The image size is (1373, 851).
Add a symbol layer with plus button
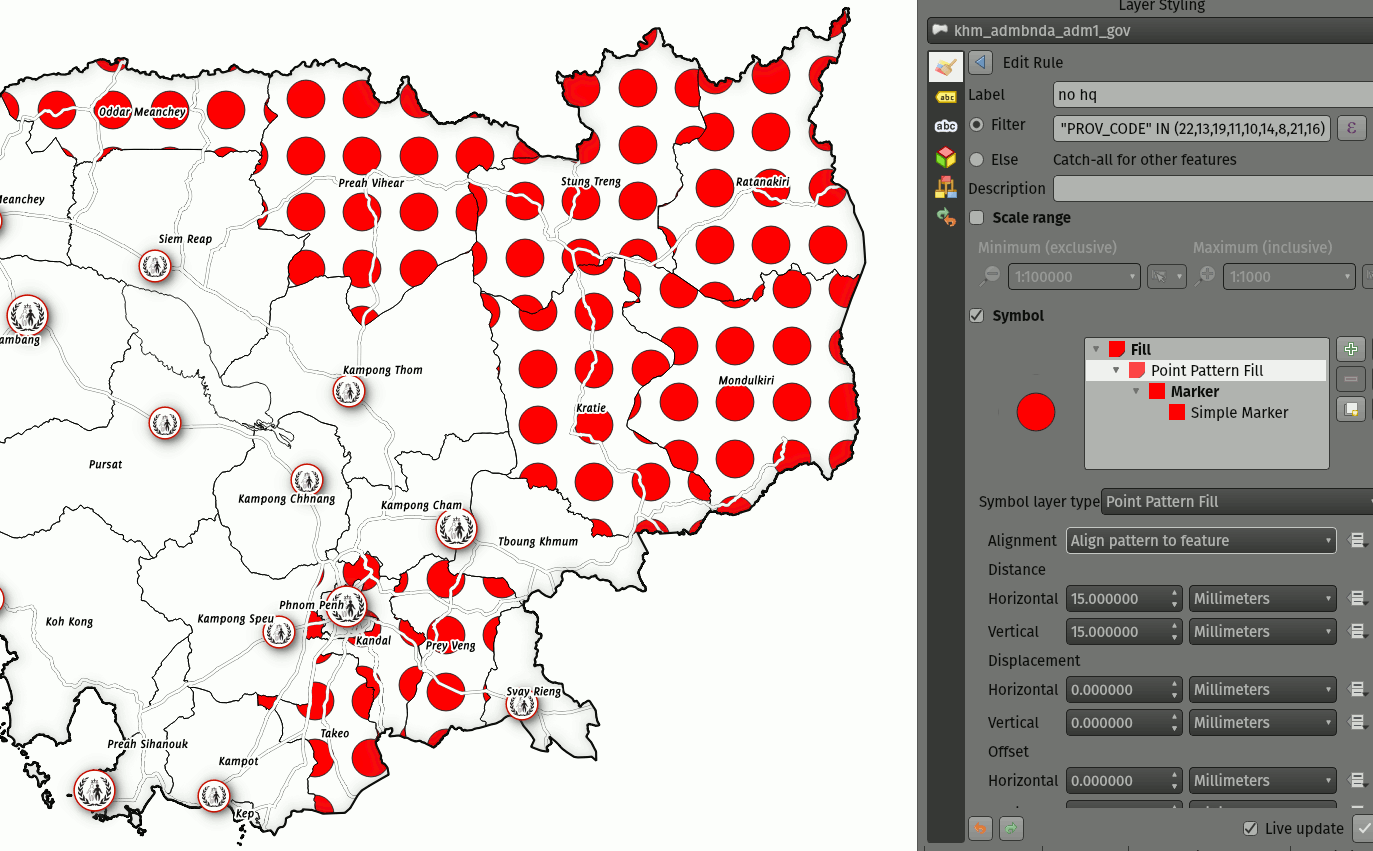pyautogui.click(x=1351, y=349)
